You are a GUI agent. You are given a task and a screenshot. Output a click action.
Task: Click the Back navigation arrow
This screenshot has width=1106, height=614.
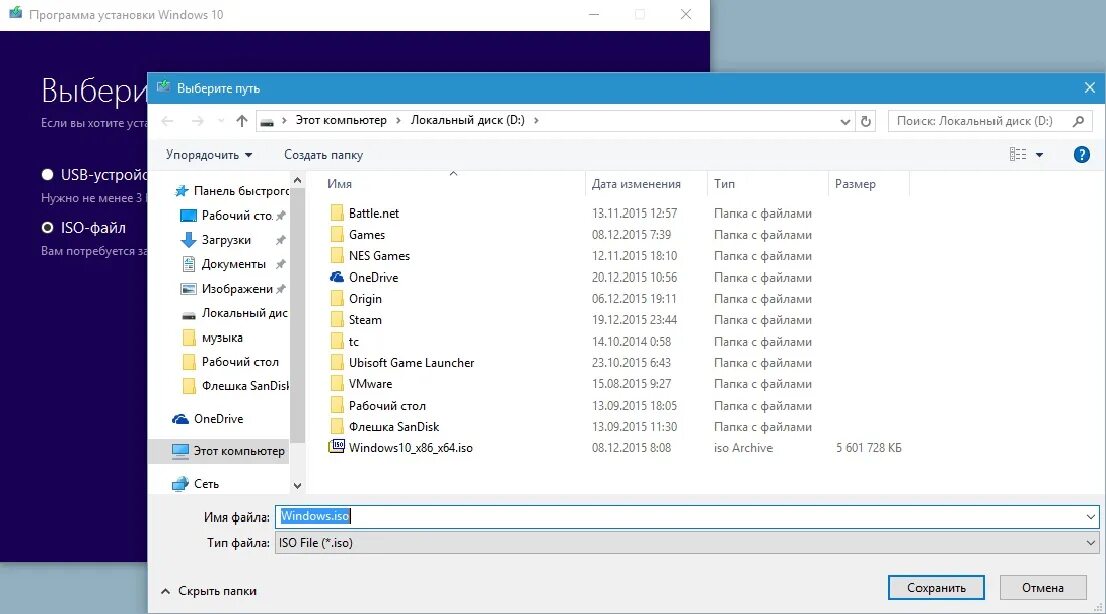[167, 121]
